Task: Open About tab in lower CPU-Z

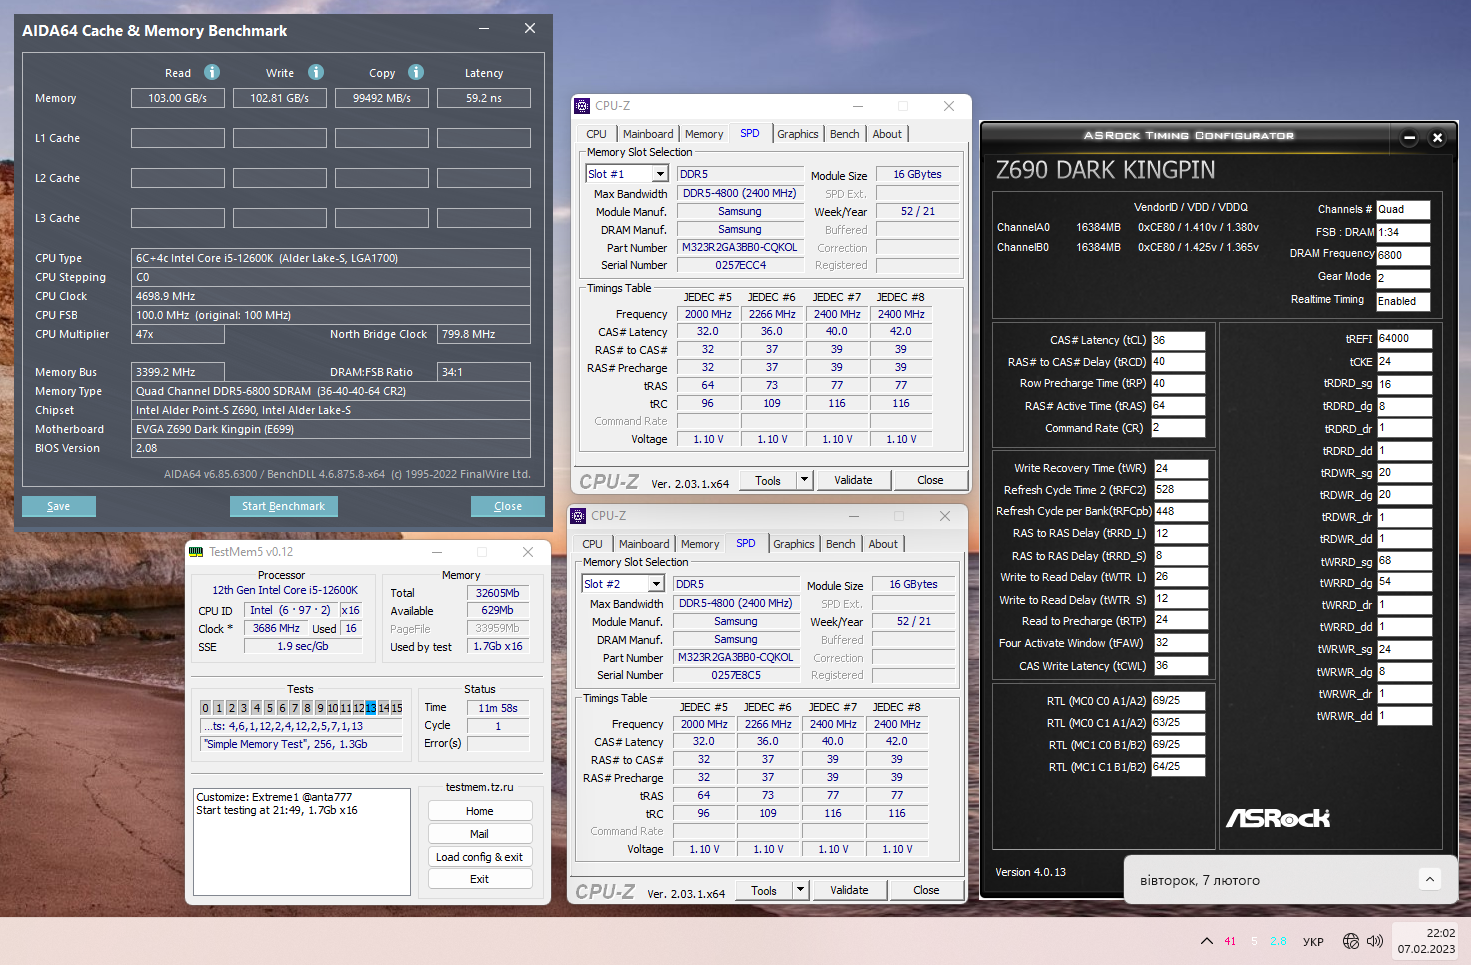Action: coord(883,544)
